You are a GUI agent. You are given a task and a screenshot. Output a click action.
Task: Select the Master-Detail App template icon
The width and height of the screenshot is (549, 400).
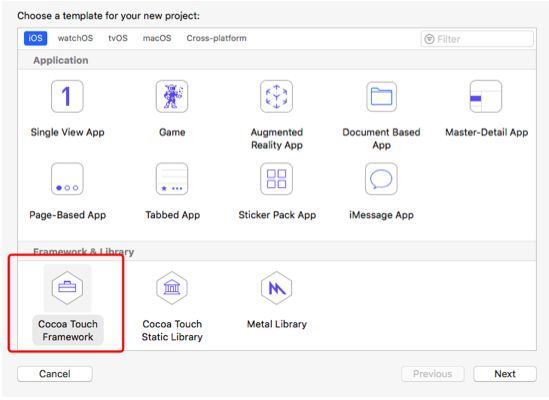coord(486,96)
